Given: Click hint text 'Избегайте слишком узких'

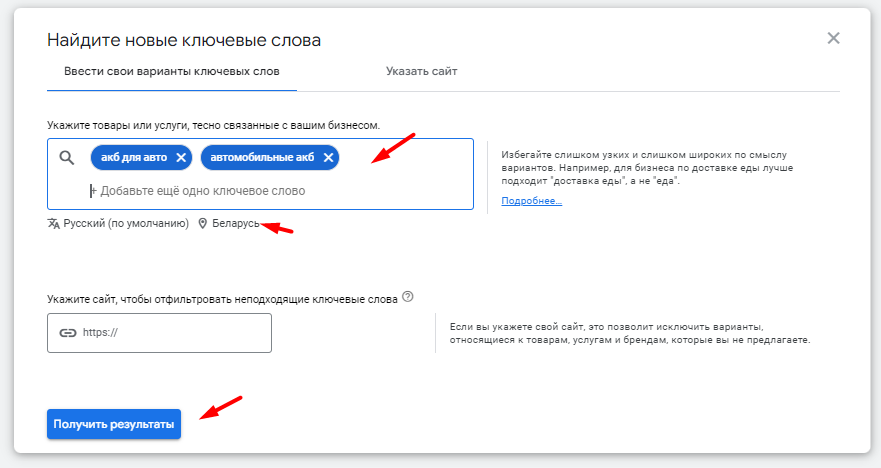Looking at the screenshot, I should [x=647, y=167].
